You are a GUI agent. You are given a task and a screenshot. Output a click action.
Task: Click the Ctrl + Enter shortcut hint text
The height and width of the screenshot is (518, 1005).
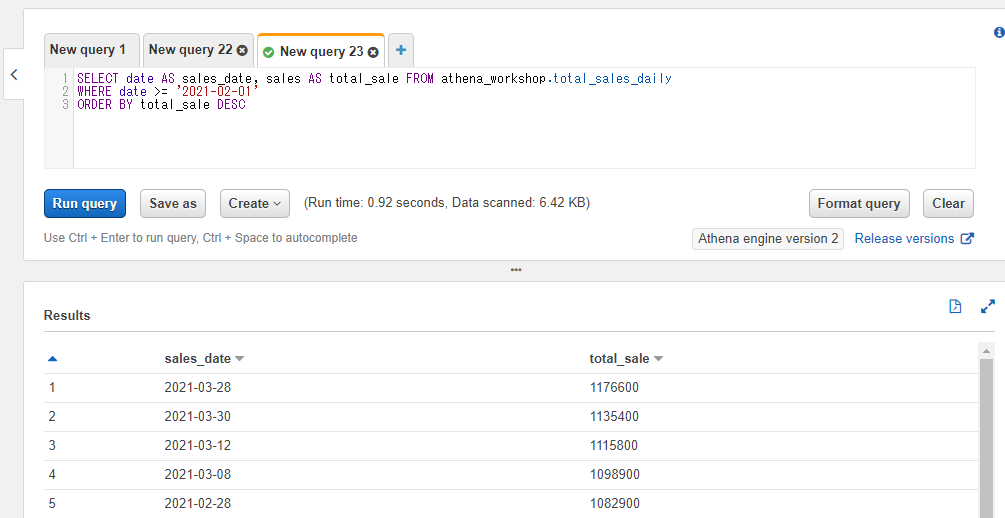[201, 238]
